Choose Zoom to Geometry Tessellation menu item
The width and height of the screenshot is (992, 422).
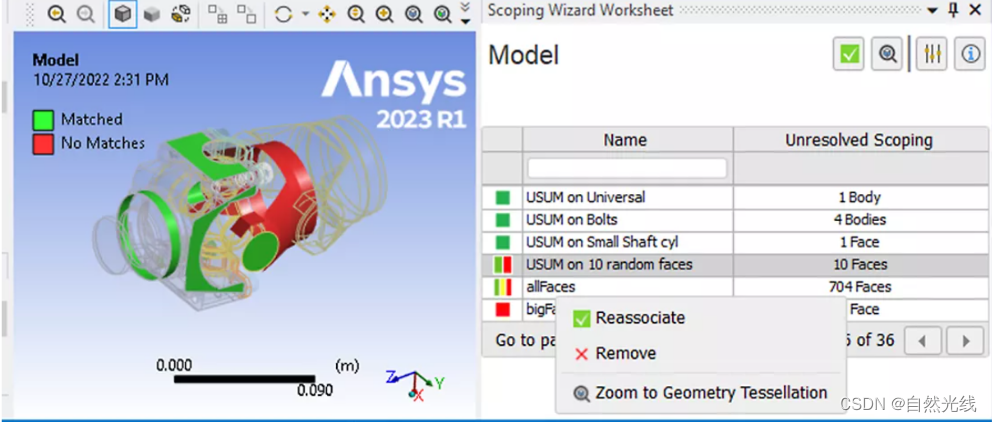700,393
